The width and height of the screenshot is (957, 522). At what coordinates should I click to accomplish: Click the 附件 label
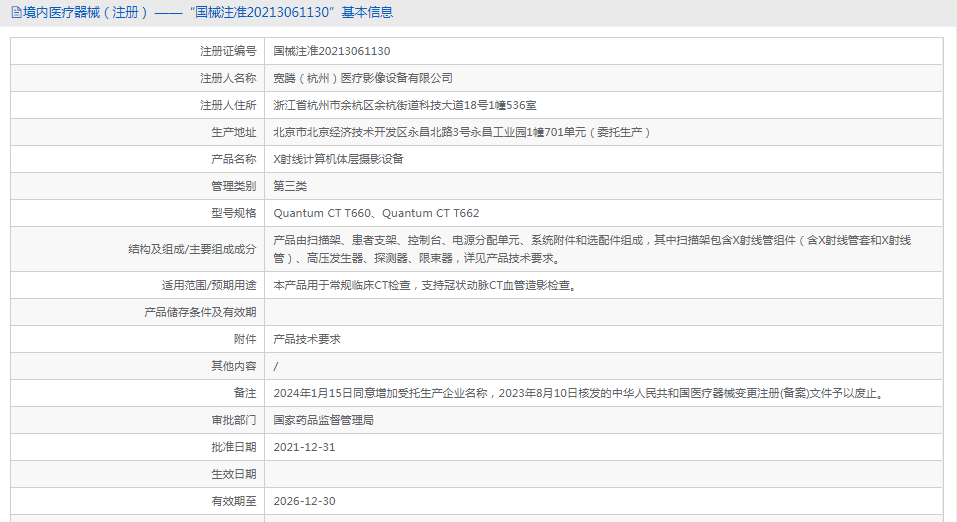(x=245, y=339)
